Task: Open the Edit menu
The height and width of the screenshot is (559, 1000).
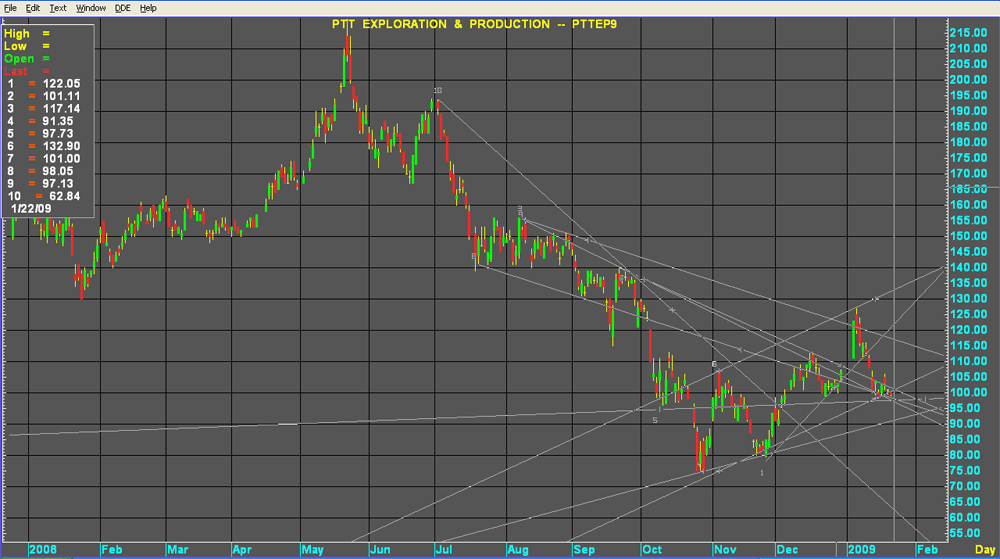Action: tap(33, 8)
